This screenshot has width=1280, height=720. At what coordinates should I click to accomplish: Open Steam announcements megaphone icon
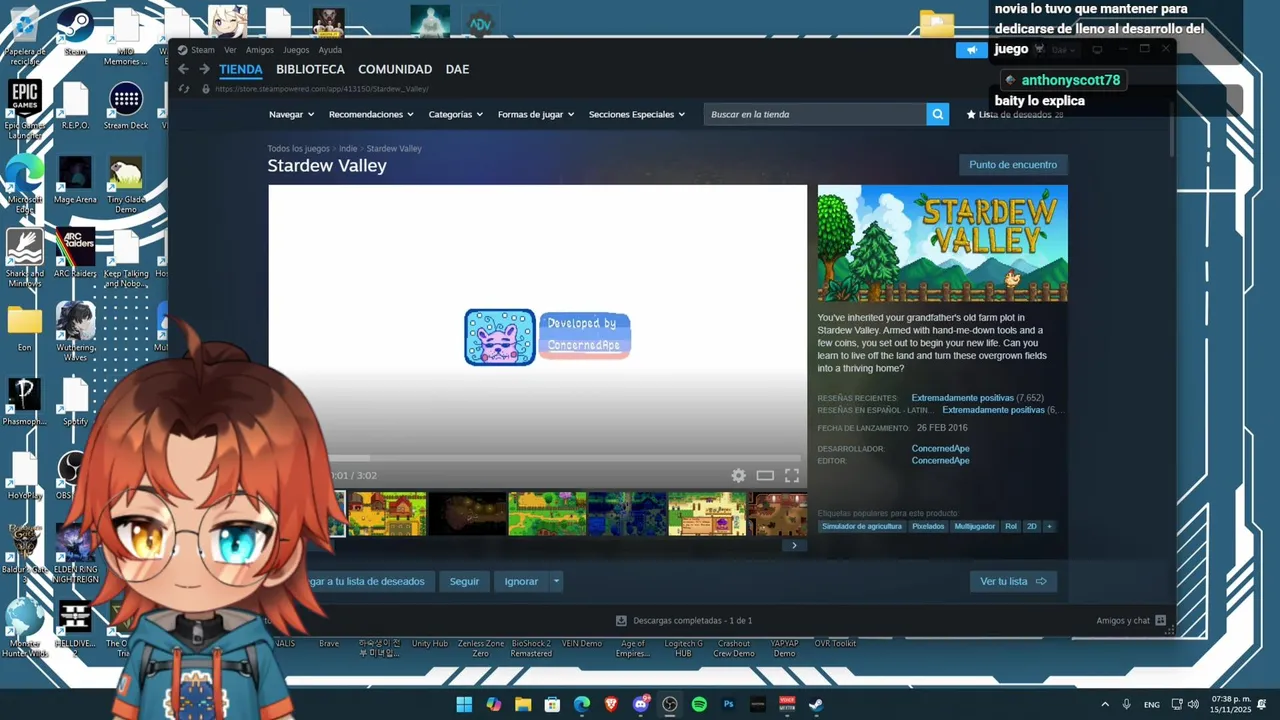point(971,50)
